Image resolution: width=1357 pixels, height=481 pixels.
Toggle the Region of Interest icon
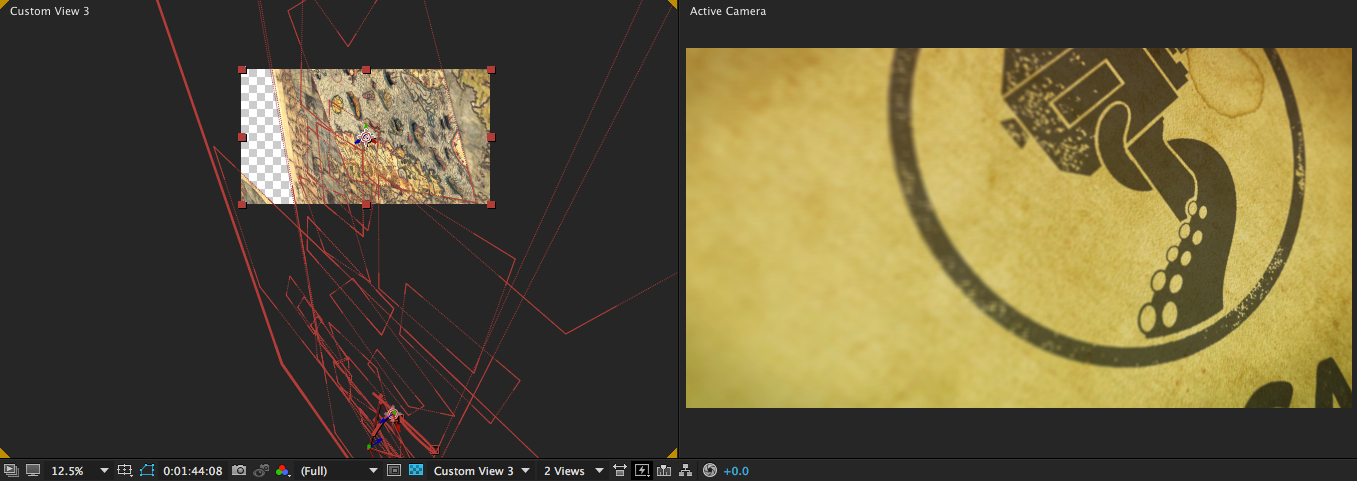(394, 470)
